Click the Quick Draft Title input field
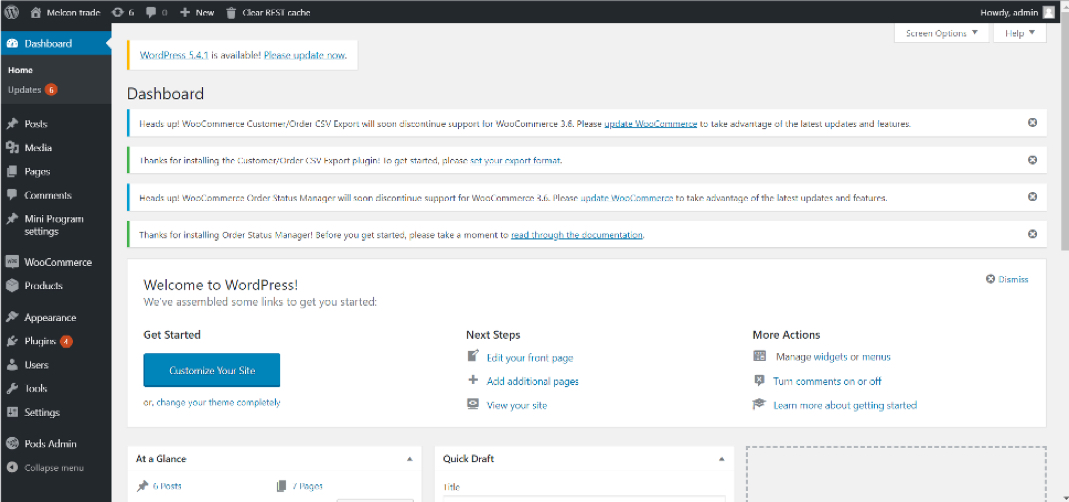The height and width of the screenshot is (502, 1069). coord(584,499)
